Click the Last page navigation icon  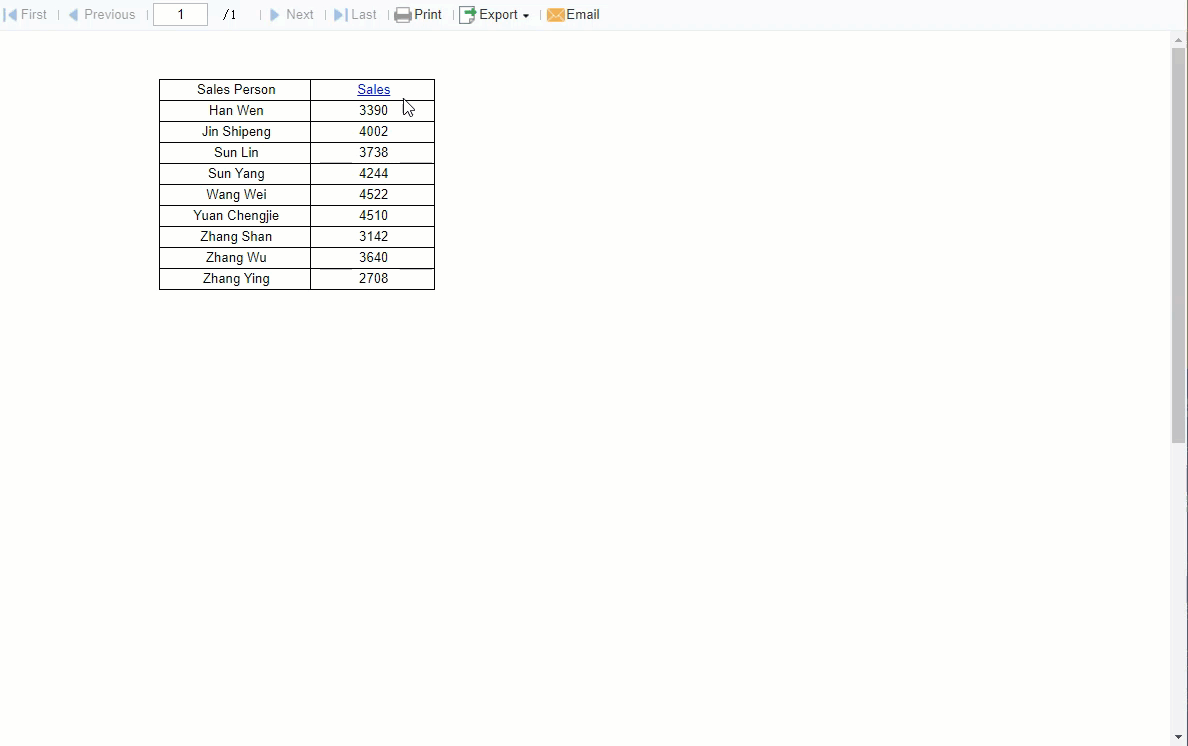point(340,14)
